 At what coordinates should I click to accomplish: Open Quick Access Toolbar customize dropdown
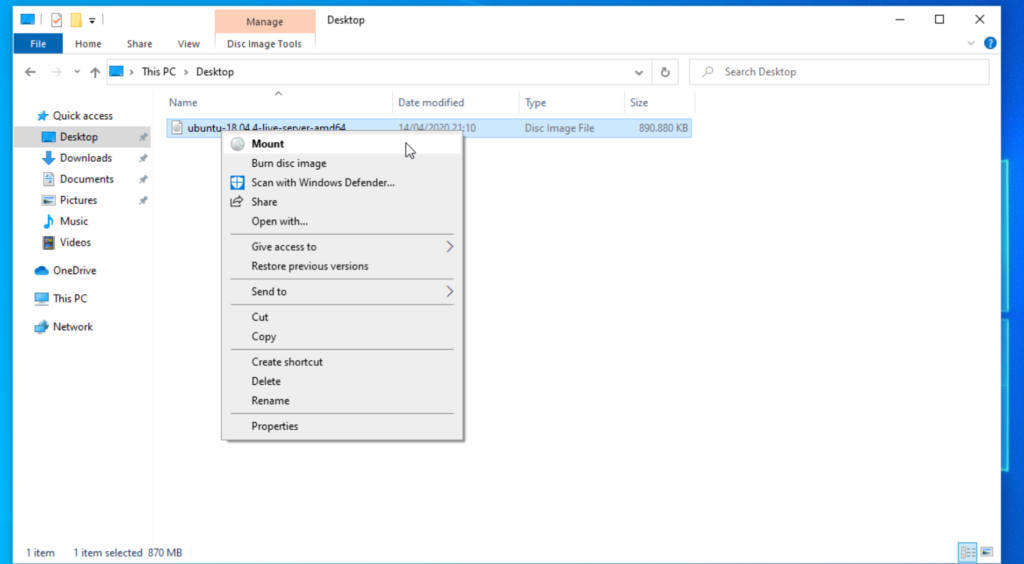[x=92, y=21]
